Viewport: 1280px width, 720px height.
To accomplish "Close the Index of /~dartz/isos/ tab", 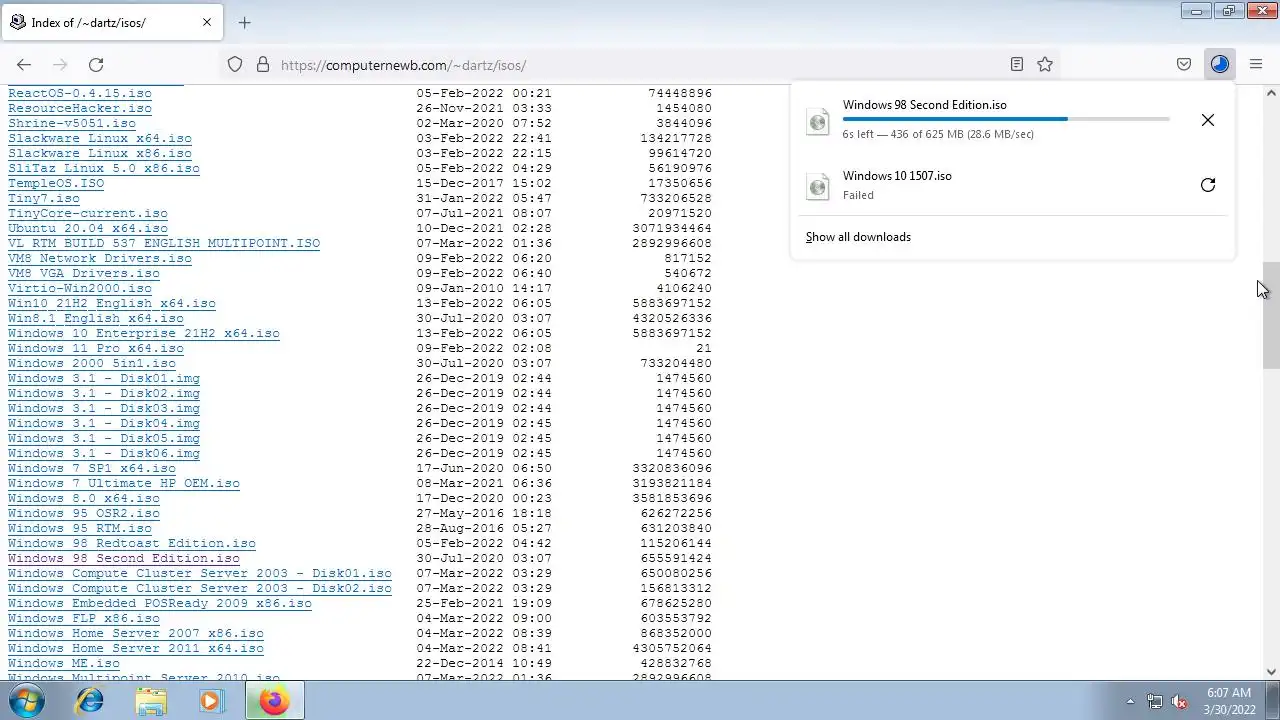I will click(x=207, y=22).
